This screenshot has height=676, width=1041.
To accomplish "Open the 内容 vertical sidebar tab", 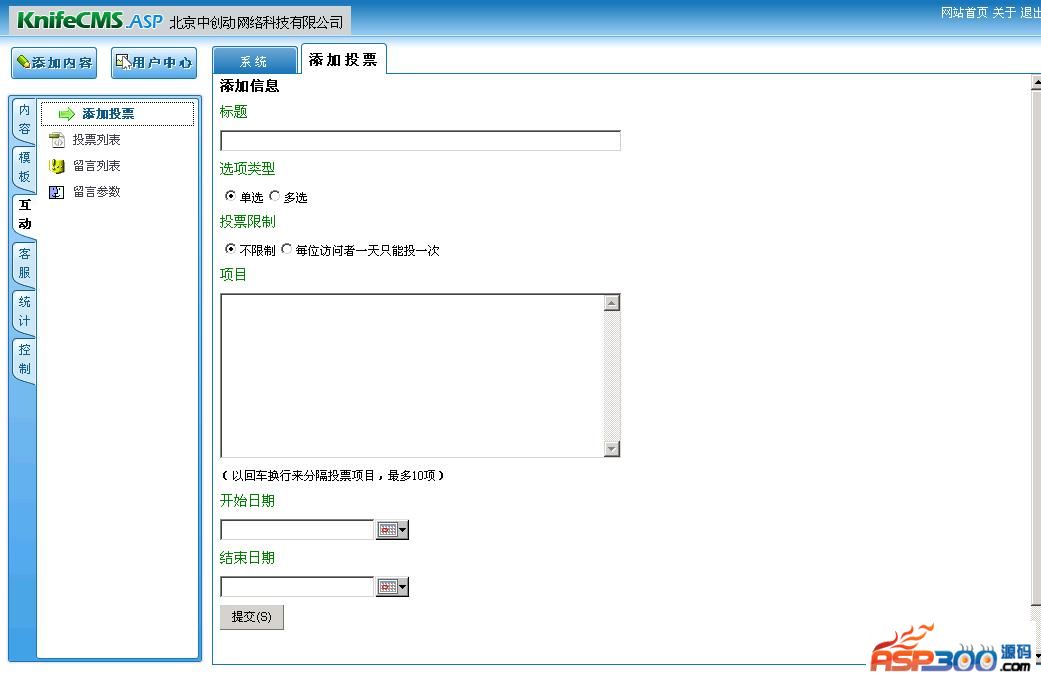I will (24, 120).
